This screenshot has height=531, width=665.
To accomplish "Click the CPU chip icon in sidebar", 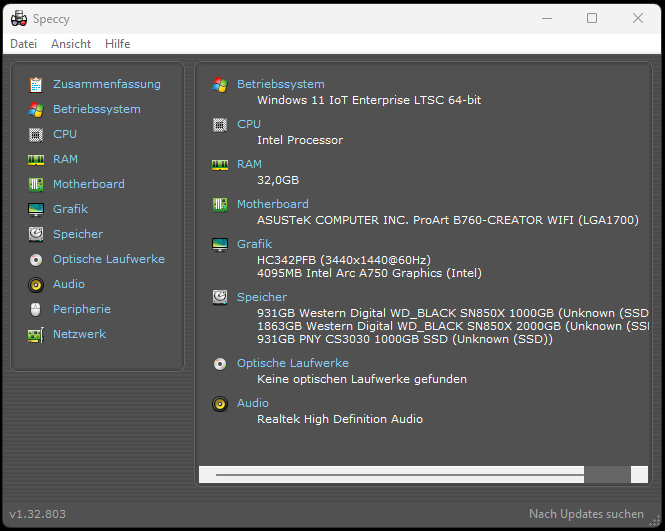I will click(36, 135).
